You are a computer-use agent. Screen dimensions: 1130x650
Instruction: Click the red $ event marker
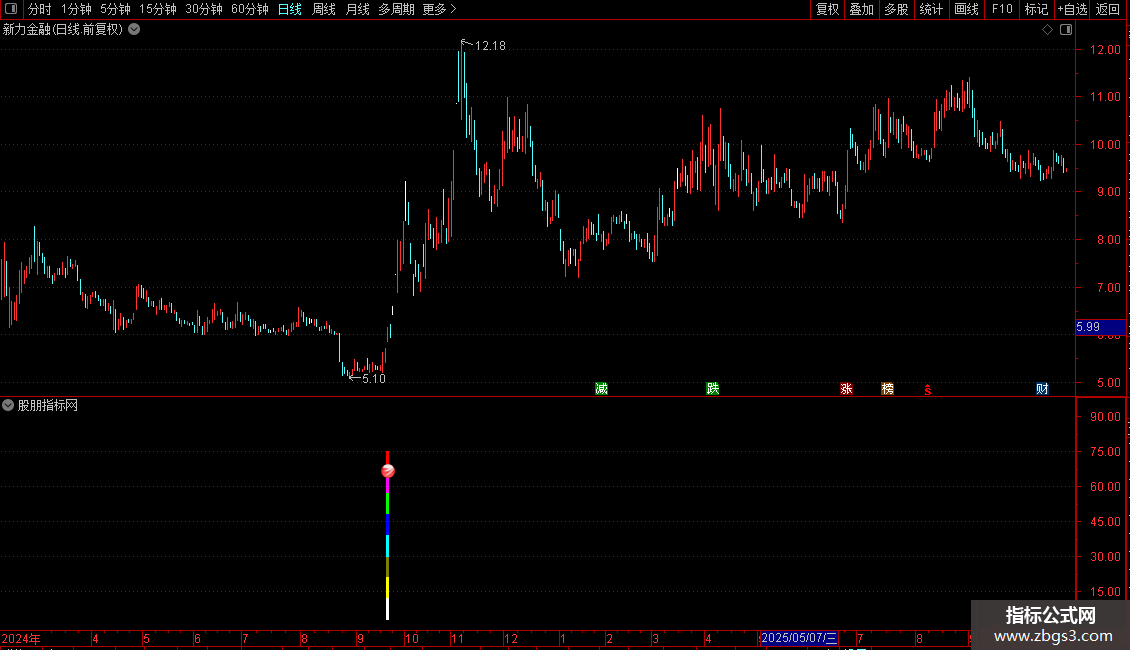pyautogui.click(x=927, y=390)
